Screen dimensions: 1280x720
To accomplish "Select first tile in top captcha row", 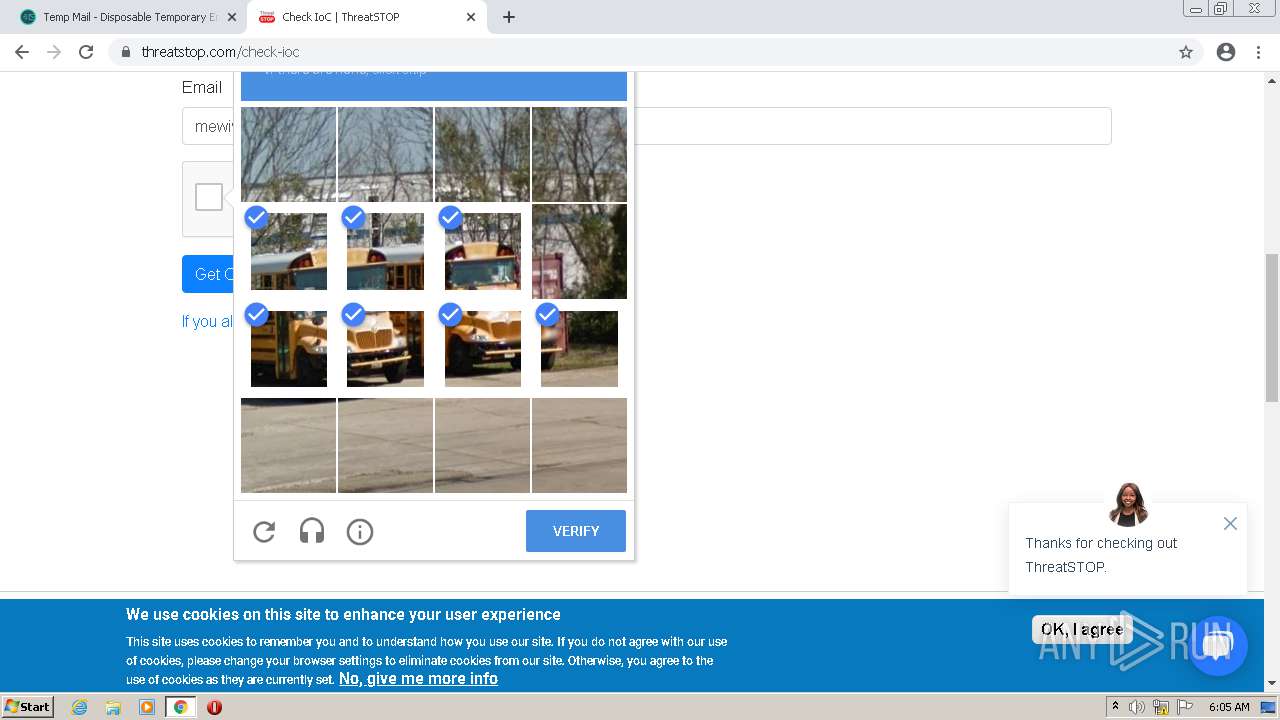I will click(x=288, y=154).
